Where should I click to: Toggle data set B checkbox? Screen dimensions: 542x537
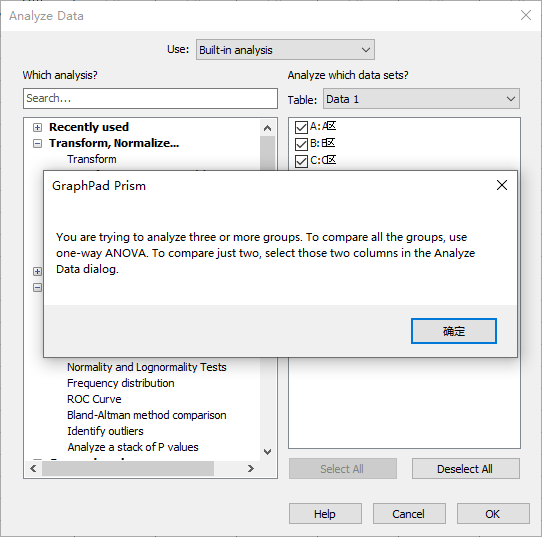[301, 144]
